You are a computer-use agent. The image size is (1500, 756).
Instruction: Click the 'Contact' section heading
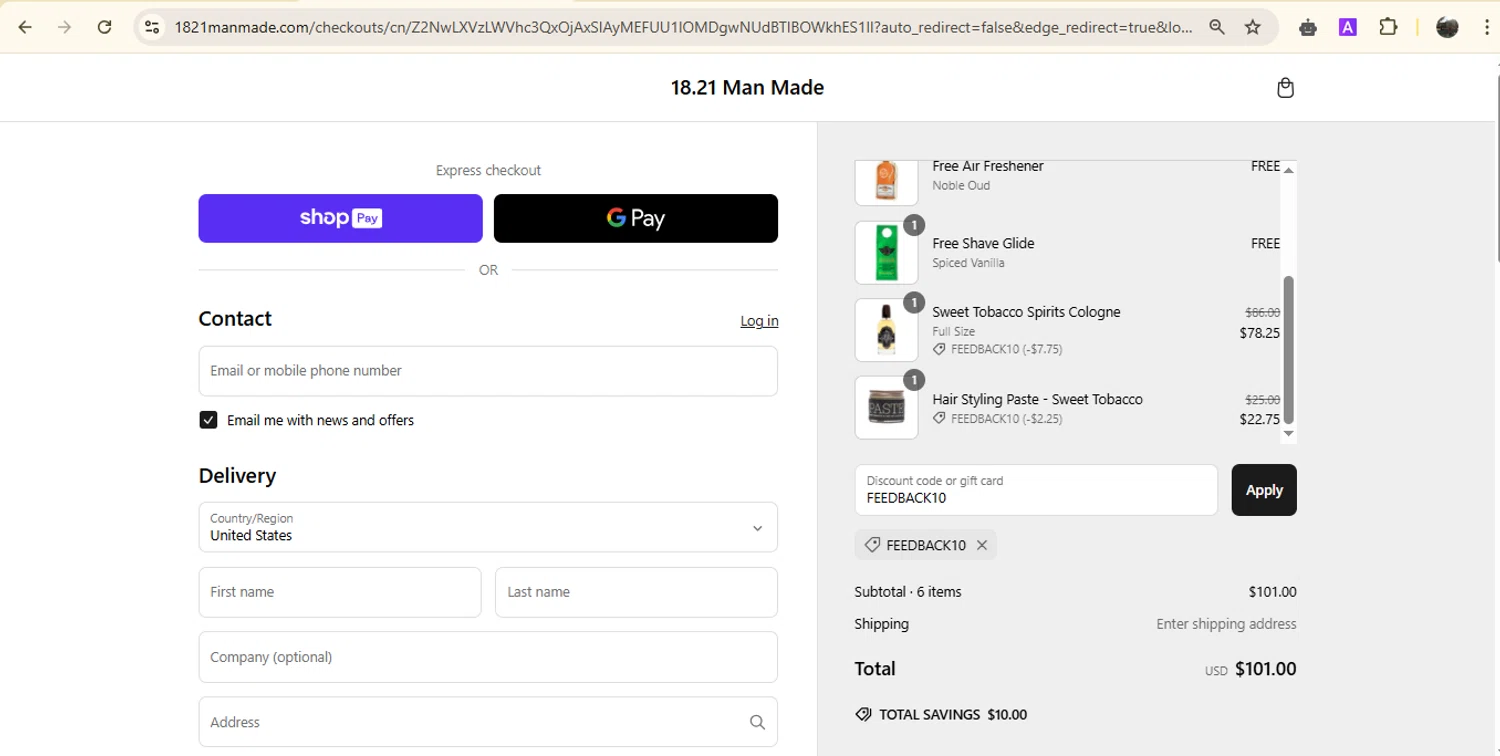pos(235,319)
